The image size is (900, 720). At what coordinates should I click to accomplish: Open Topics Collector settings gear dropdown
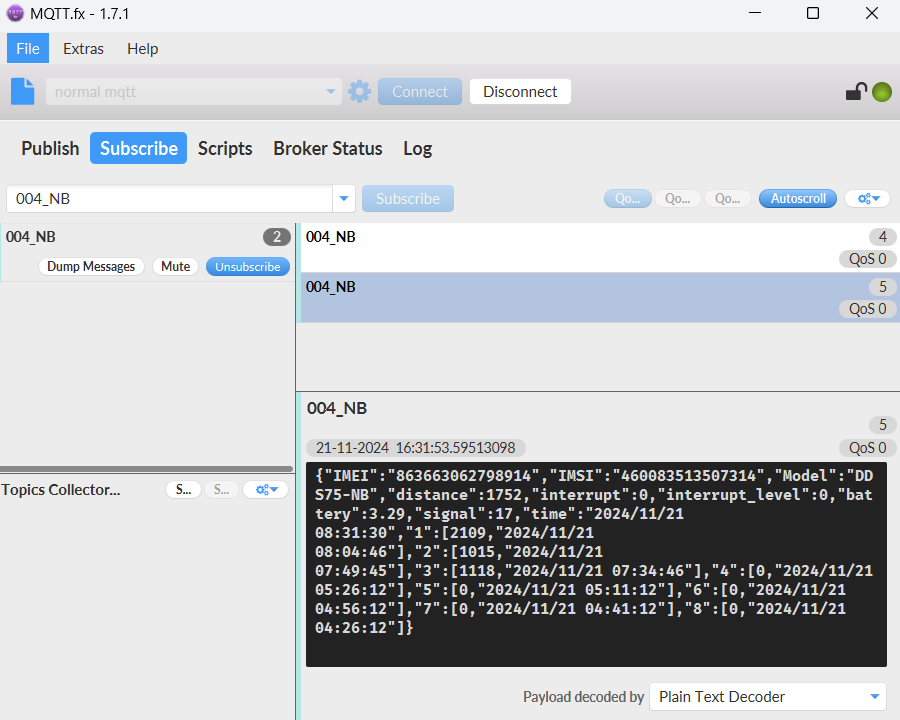pyautogui.click(x=266, y=490)
